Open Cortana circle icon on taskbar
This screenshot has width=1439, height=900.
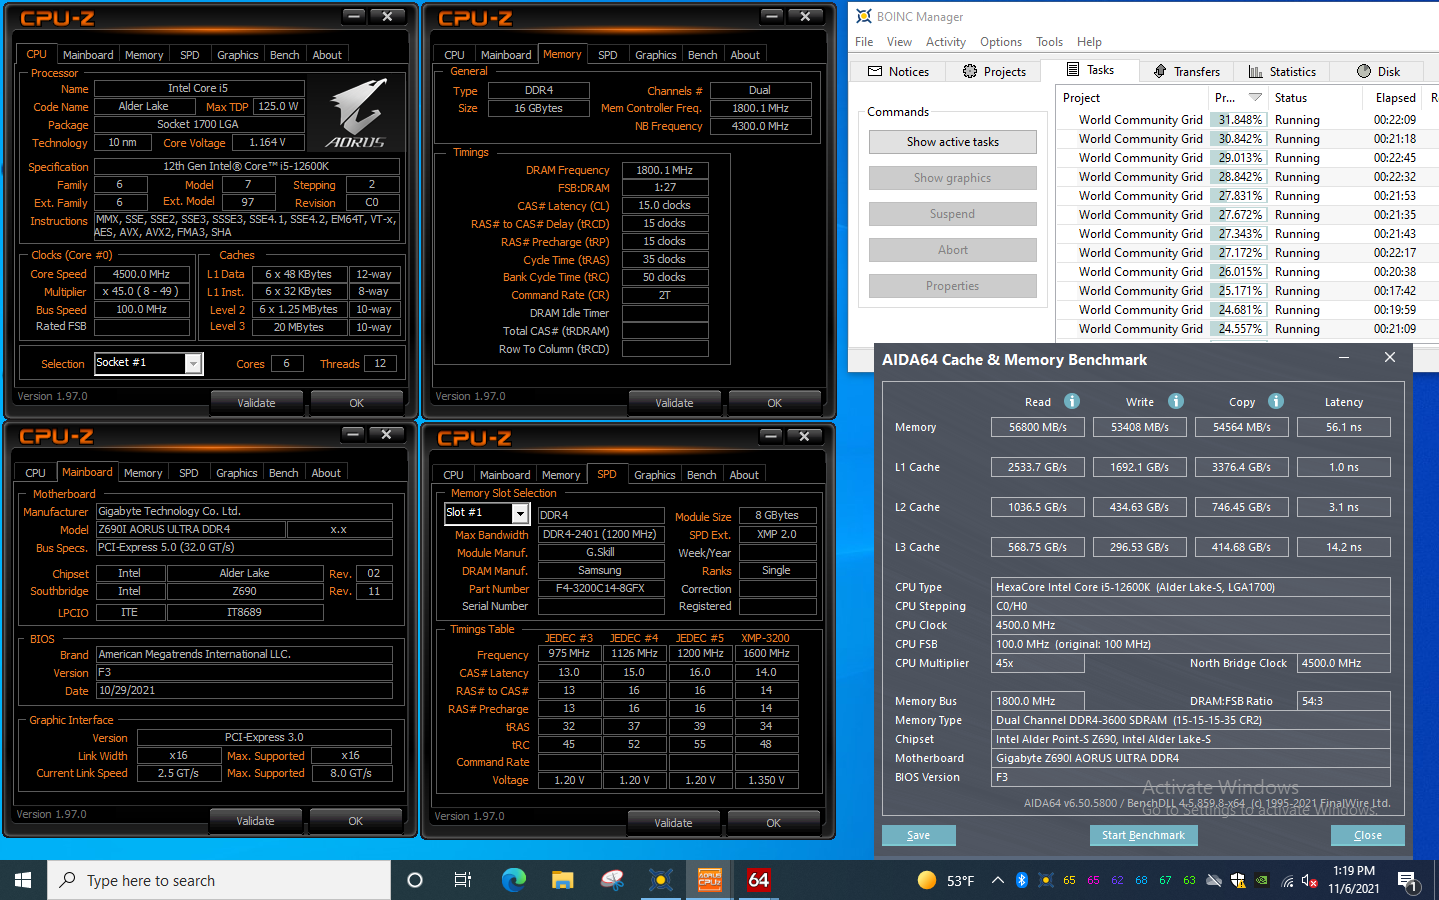(414, 880)
